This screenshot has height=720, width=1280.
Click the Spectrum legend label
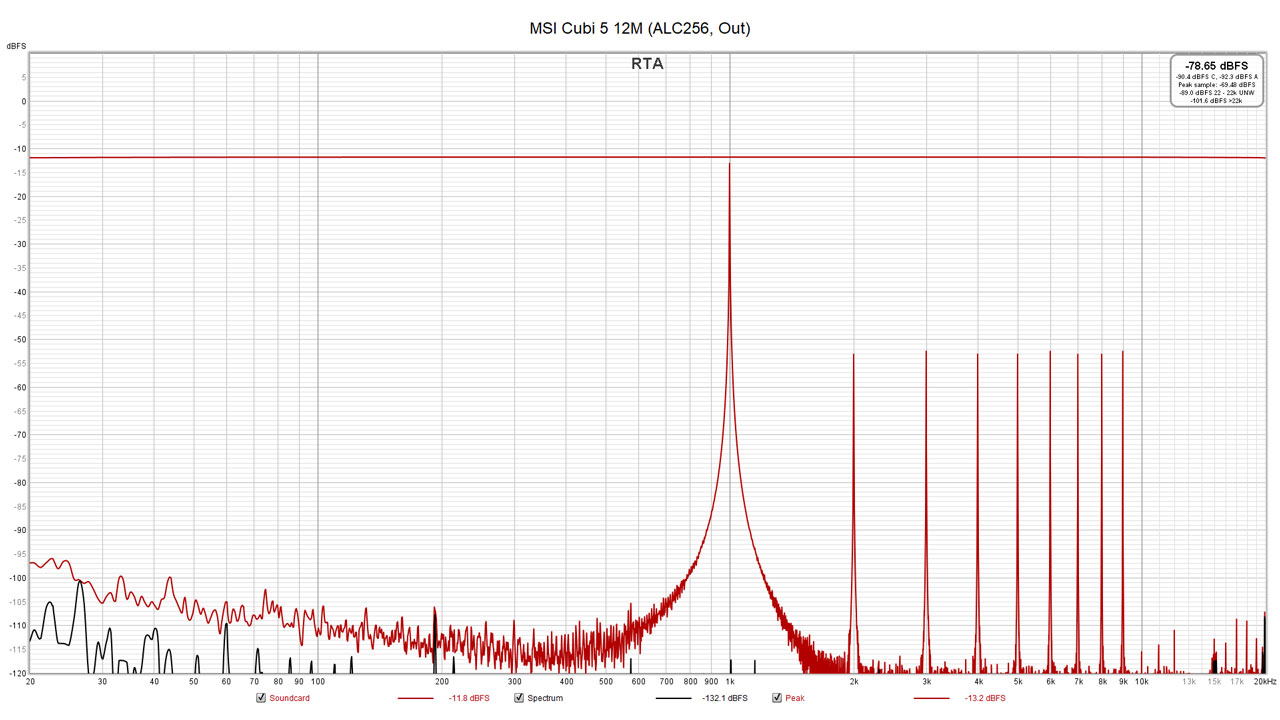click(x=545, y=698)
